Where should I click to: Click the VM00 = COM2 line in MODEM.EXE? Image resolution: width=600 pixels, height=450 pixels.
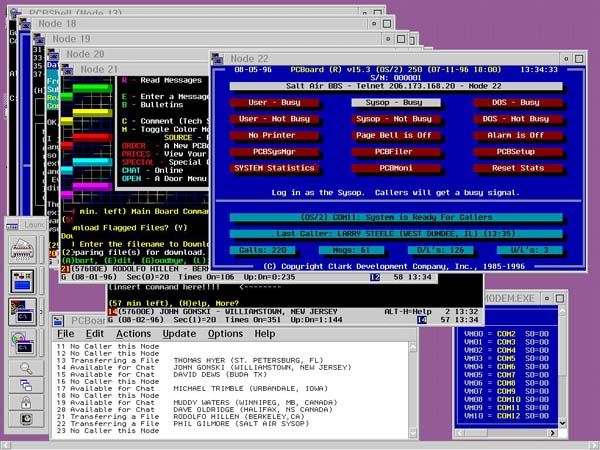(x=506, y=334)
